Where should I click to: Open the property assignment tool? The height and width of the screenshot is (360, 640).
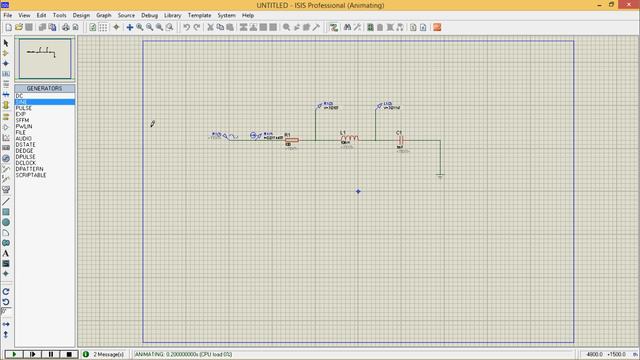pos(357,27)
